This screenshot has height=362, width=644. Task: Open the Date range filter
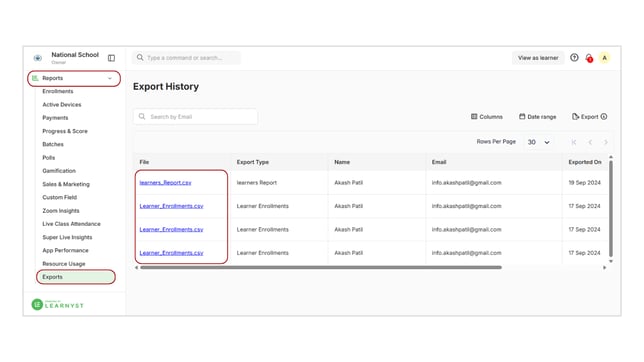tap(538, 117)
